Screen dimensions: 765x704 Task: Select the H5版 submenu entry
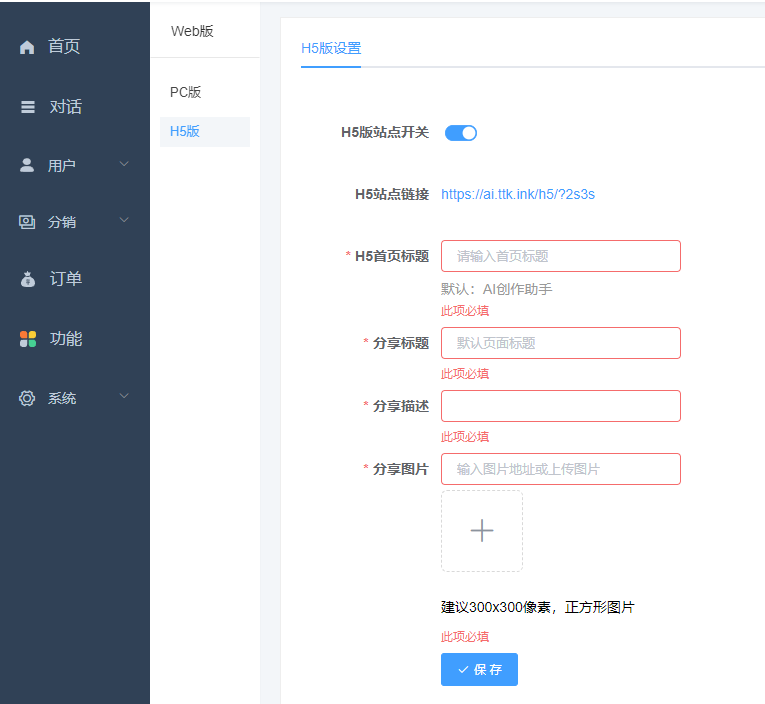pos(205,132)
